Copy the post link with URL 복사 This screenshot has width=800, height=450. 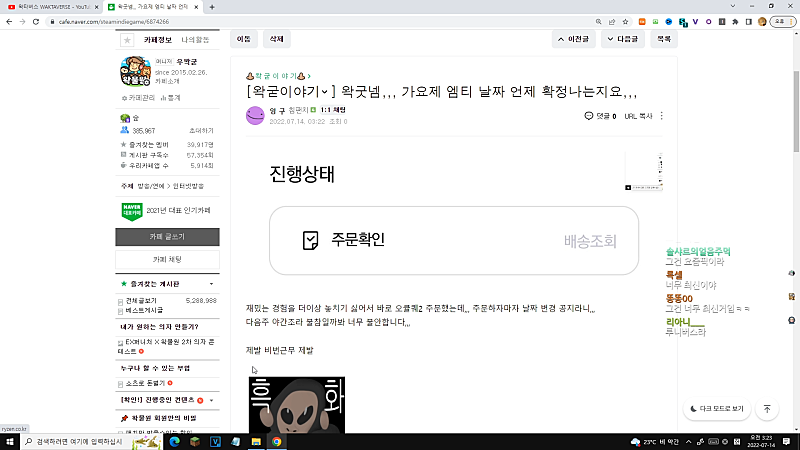tap(638, 116)
